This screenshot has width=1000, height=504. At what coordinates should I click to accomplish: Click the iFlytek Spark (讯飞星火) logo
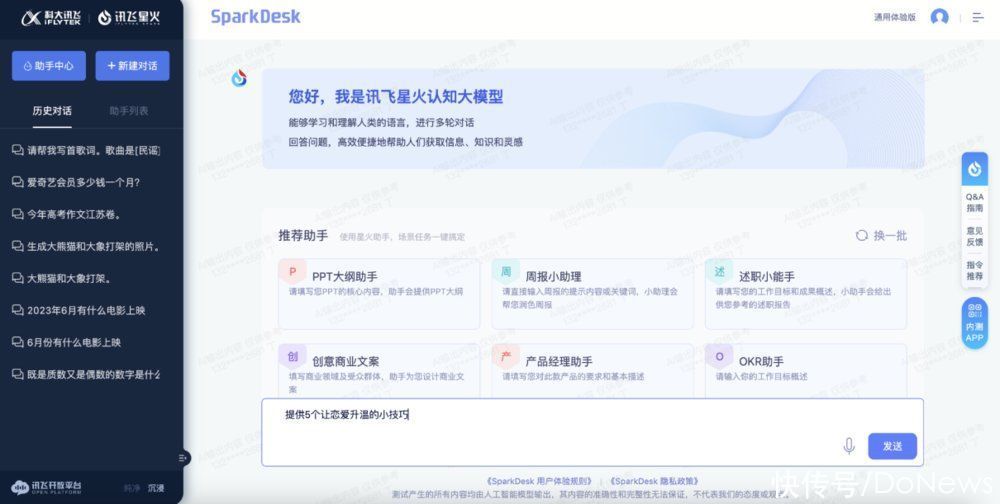tap(128, 18)
